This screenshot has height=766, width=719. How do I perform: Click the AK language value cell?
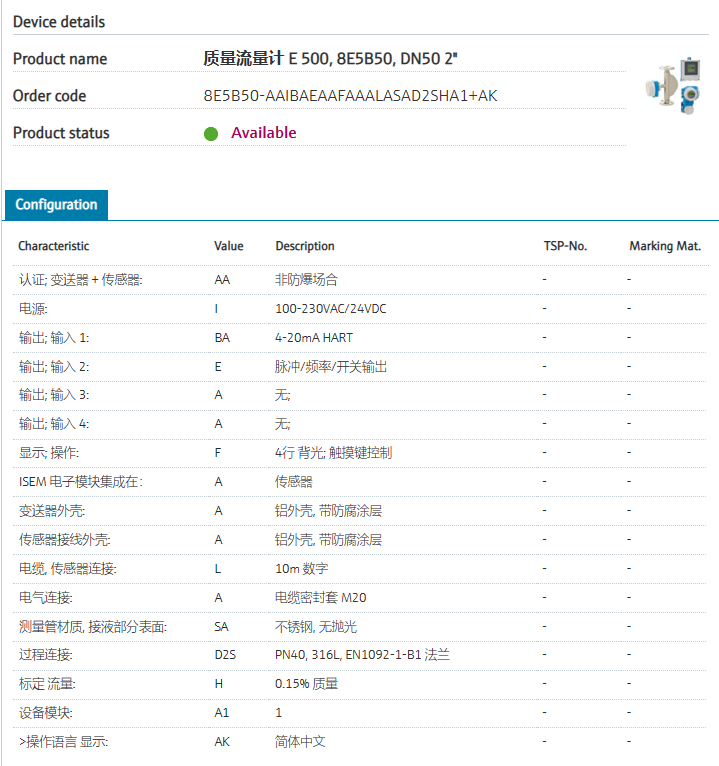coord(222,742)
